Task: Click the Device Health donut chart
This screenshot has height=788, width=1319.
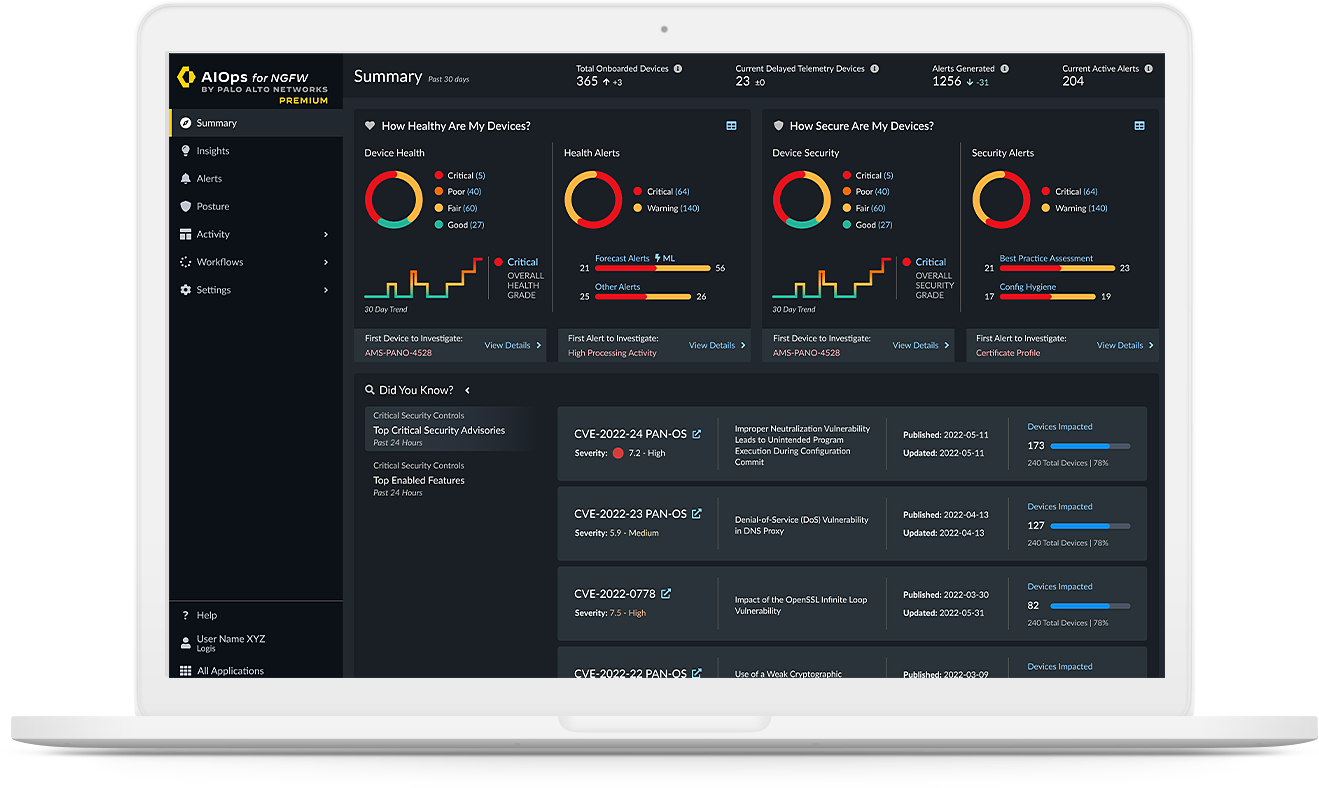Action: pos(393,200)
